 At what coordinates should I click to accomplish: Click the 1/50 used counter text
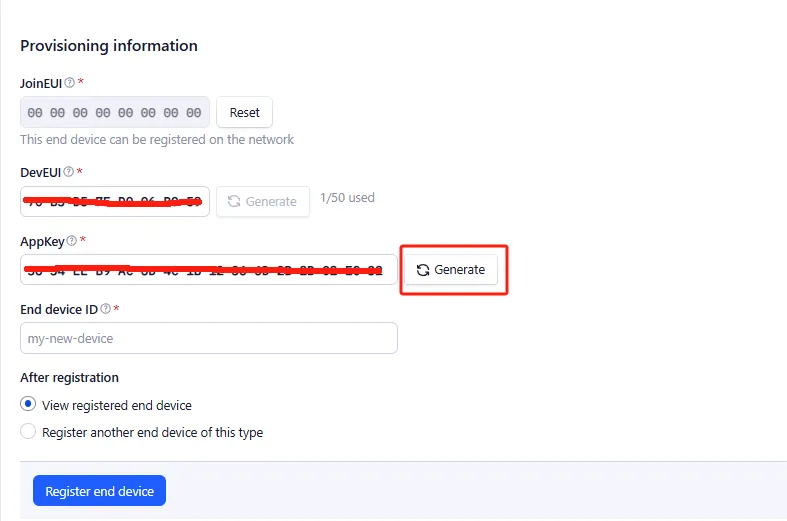[x=347, y=198]
